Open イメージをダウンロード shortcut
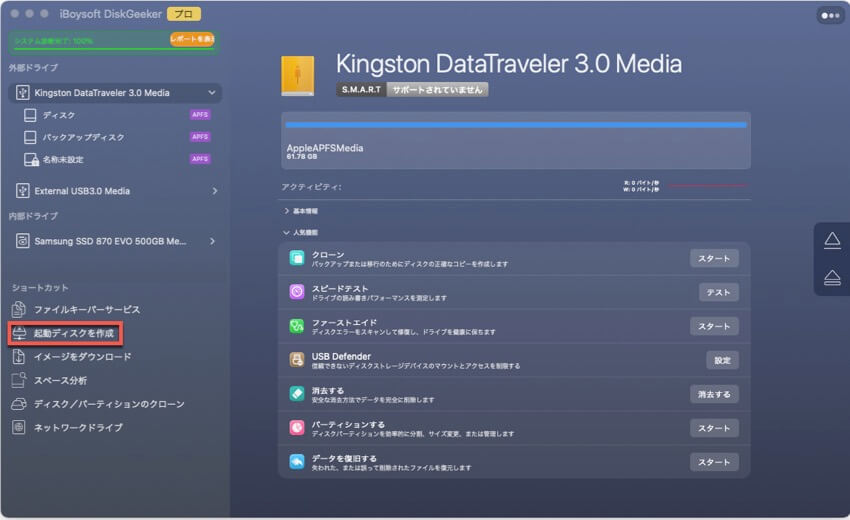 pos(82,357)
